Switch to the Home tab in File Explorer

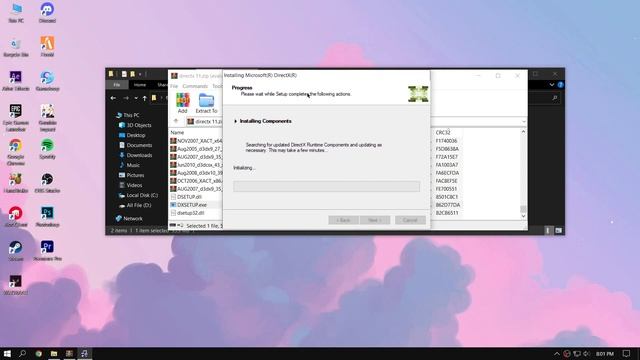tap(140, 85)
